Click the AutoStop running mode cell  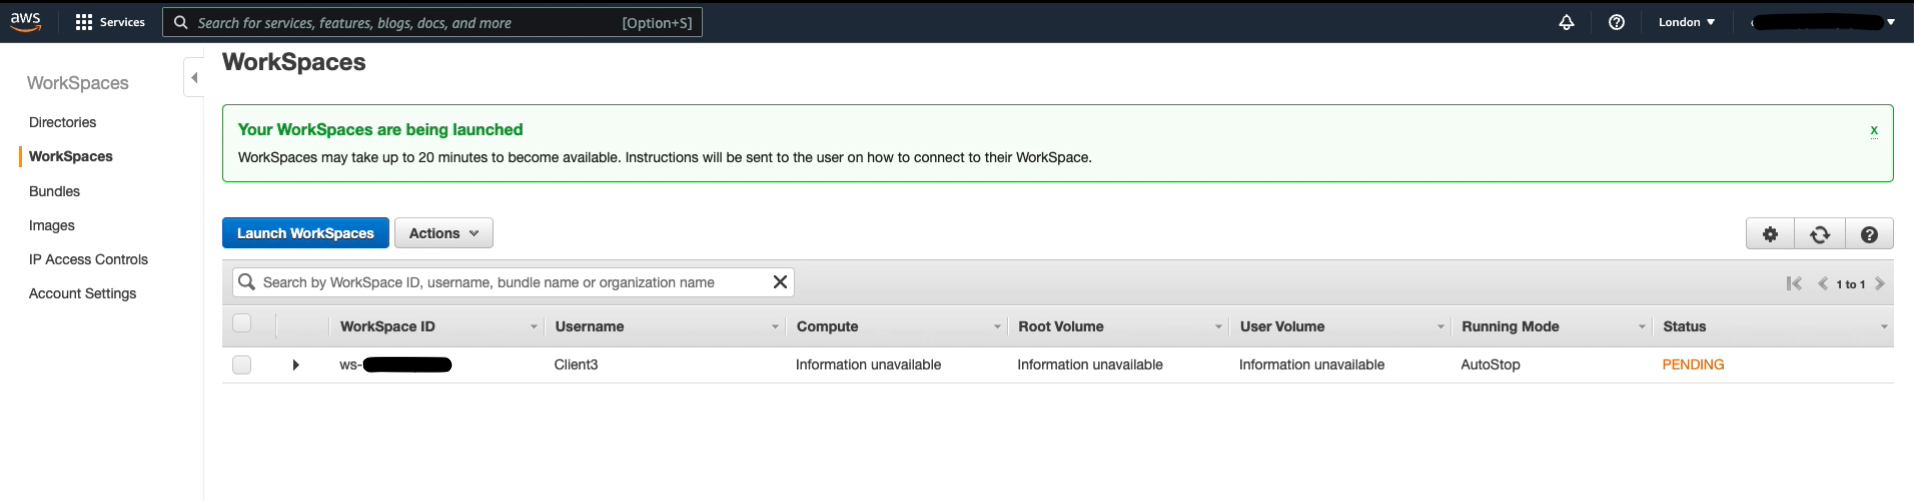coord(1490,365)
